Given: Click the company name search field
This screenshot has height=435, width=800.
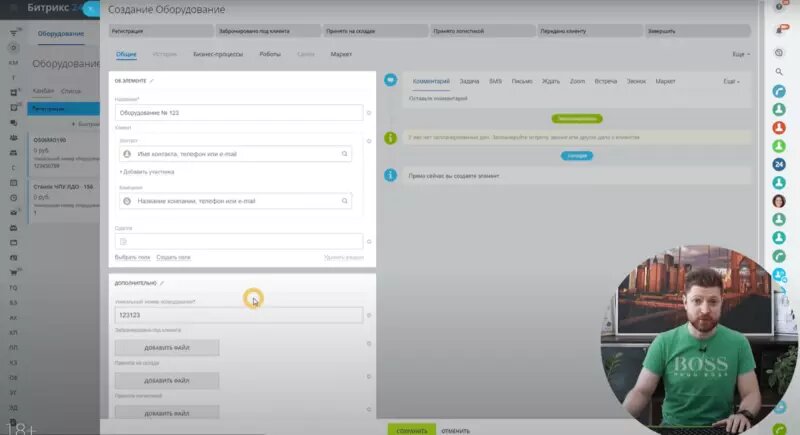Looking at the screenshot, I should click(x=235, y=201).
